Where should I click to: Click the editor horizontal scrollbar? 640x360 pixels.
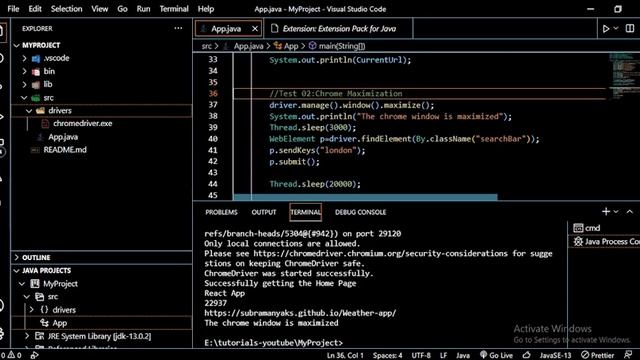(x=365, y=197)
